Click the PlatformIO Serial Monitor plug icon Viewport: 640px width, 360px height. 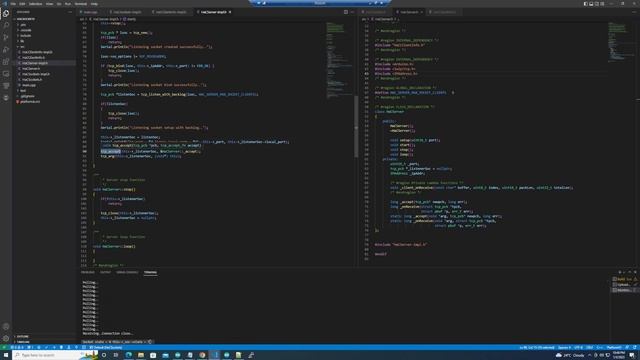point(76,347)
